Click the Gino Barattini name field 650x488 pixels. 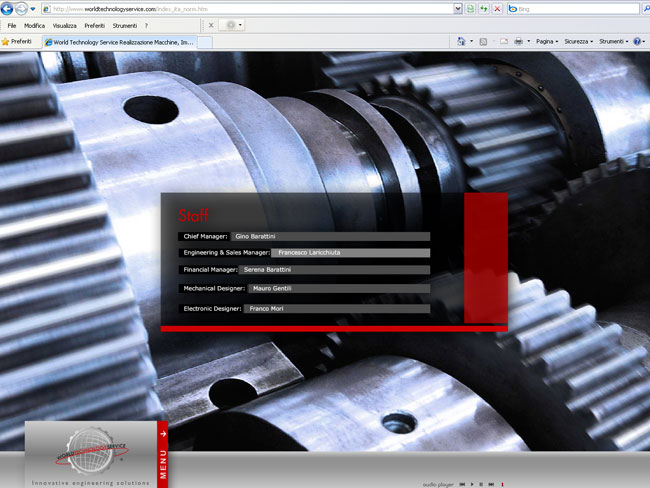pyautogui.click(x=330, y=236)
